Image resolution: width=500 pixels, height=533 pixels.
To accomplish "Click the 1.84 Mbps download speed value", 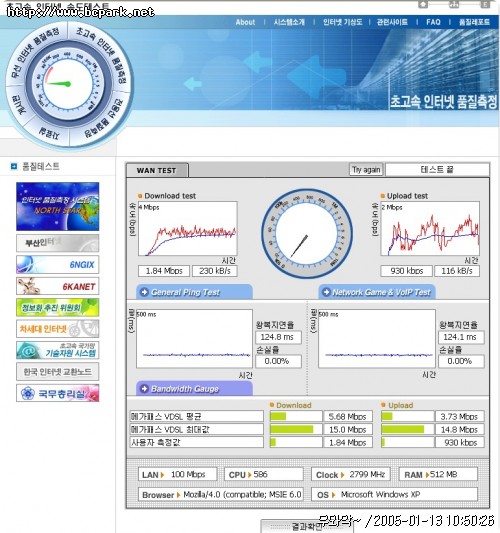I will point(164,271).
